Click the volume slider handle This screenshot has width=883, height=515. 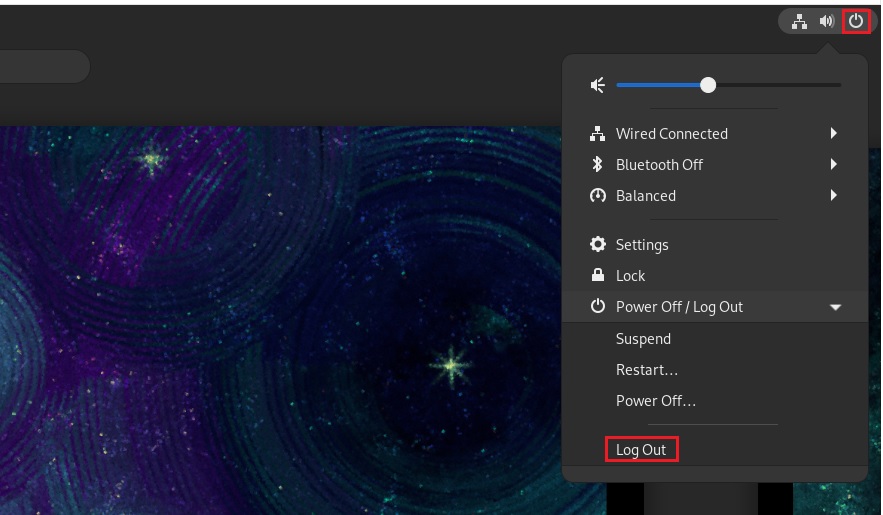pos(708,86)
